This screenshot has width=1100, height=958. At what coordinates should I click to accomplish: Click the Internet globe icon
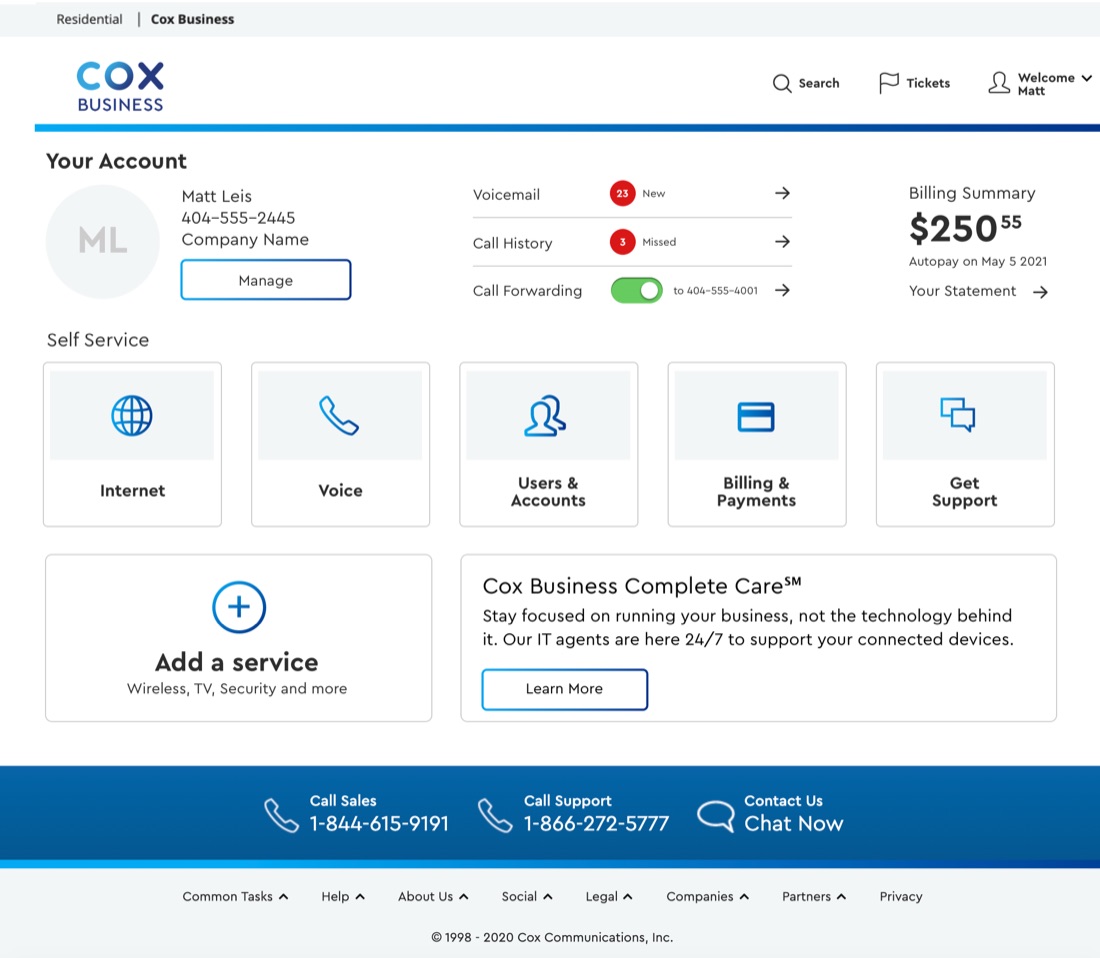(132, 416)
